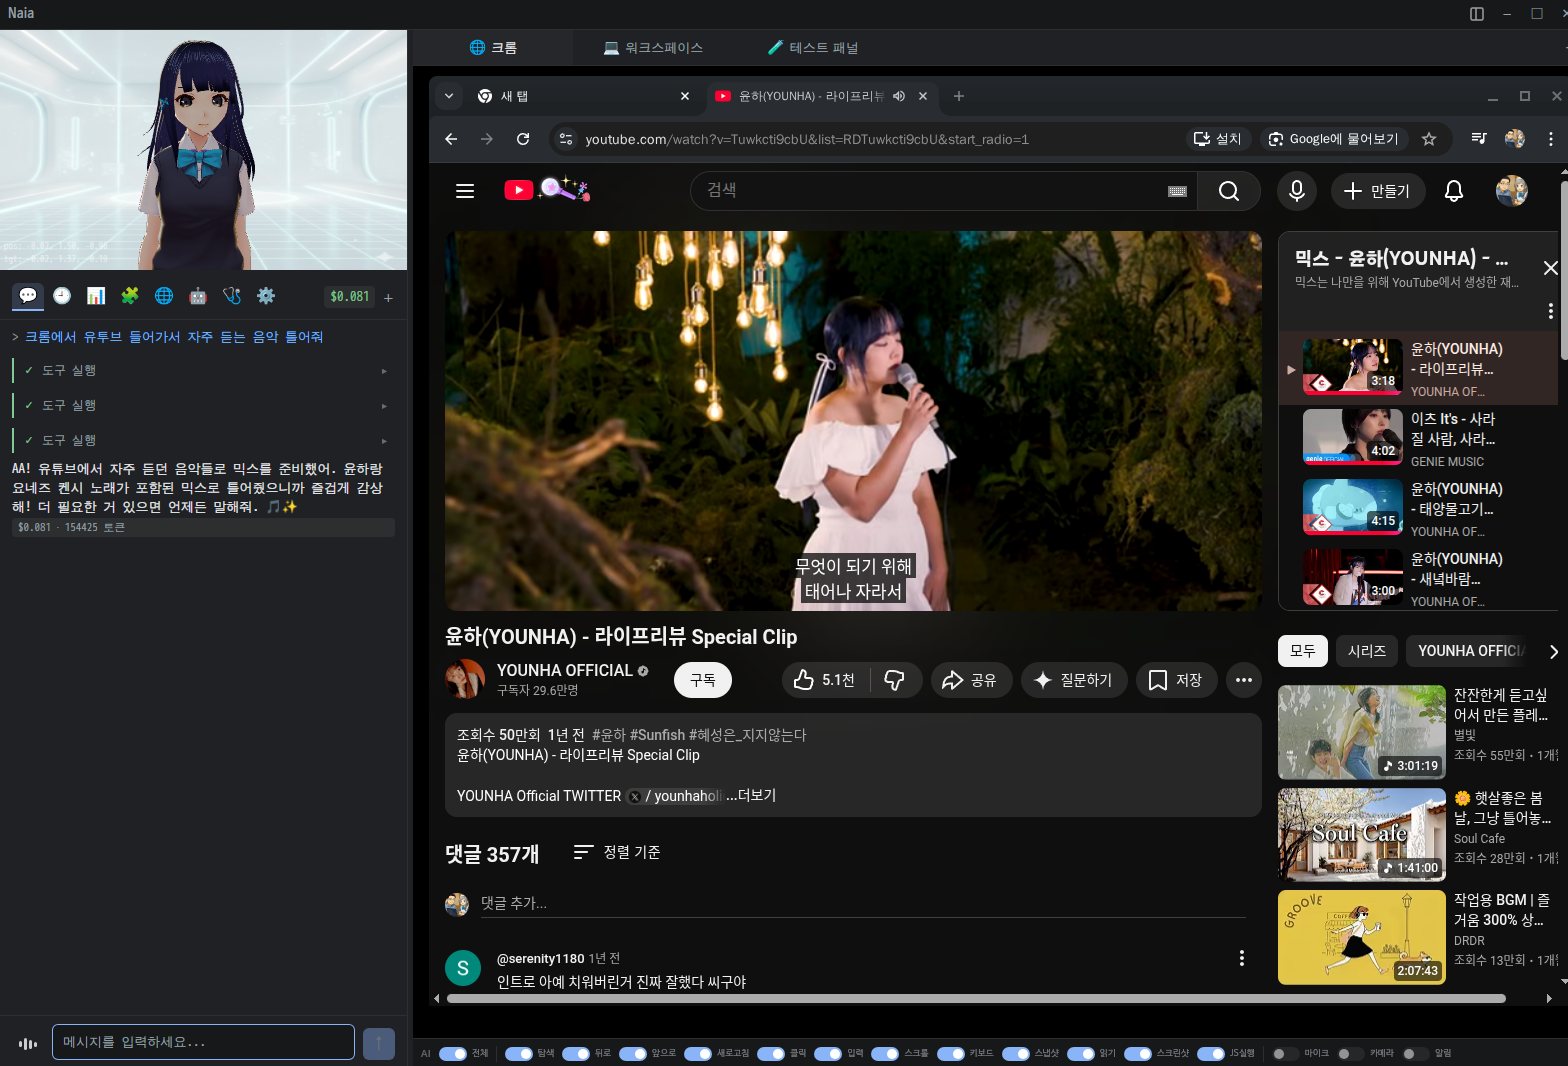The image size is (1568, 1066).
Task: Open the bar chart stats icon
Action: point(96,296)
